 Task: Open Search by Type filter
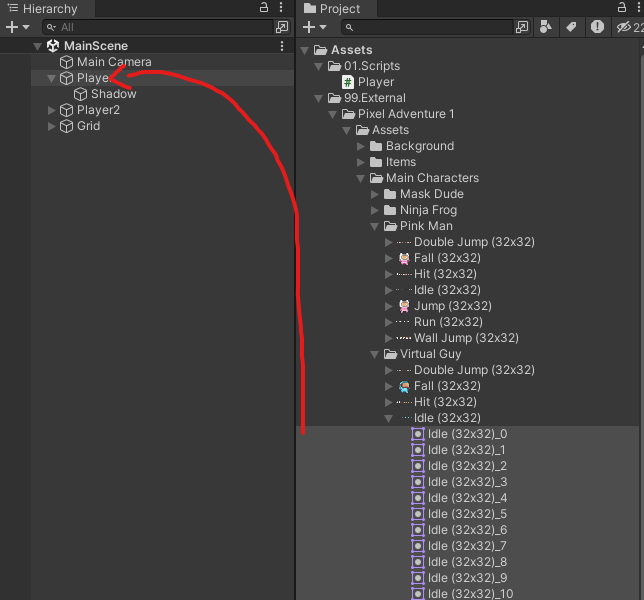click(546, 27)
